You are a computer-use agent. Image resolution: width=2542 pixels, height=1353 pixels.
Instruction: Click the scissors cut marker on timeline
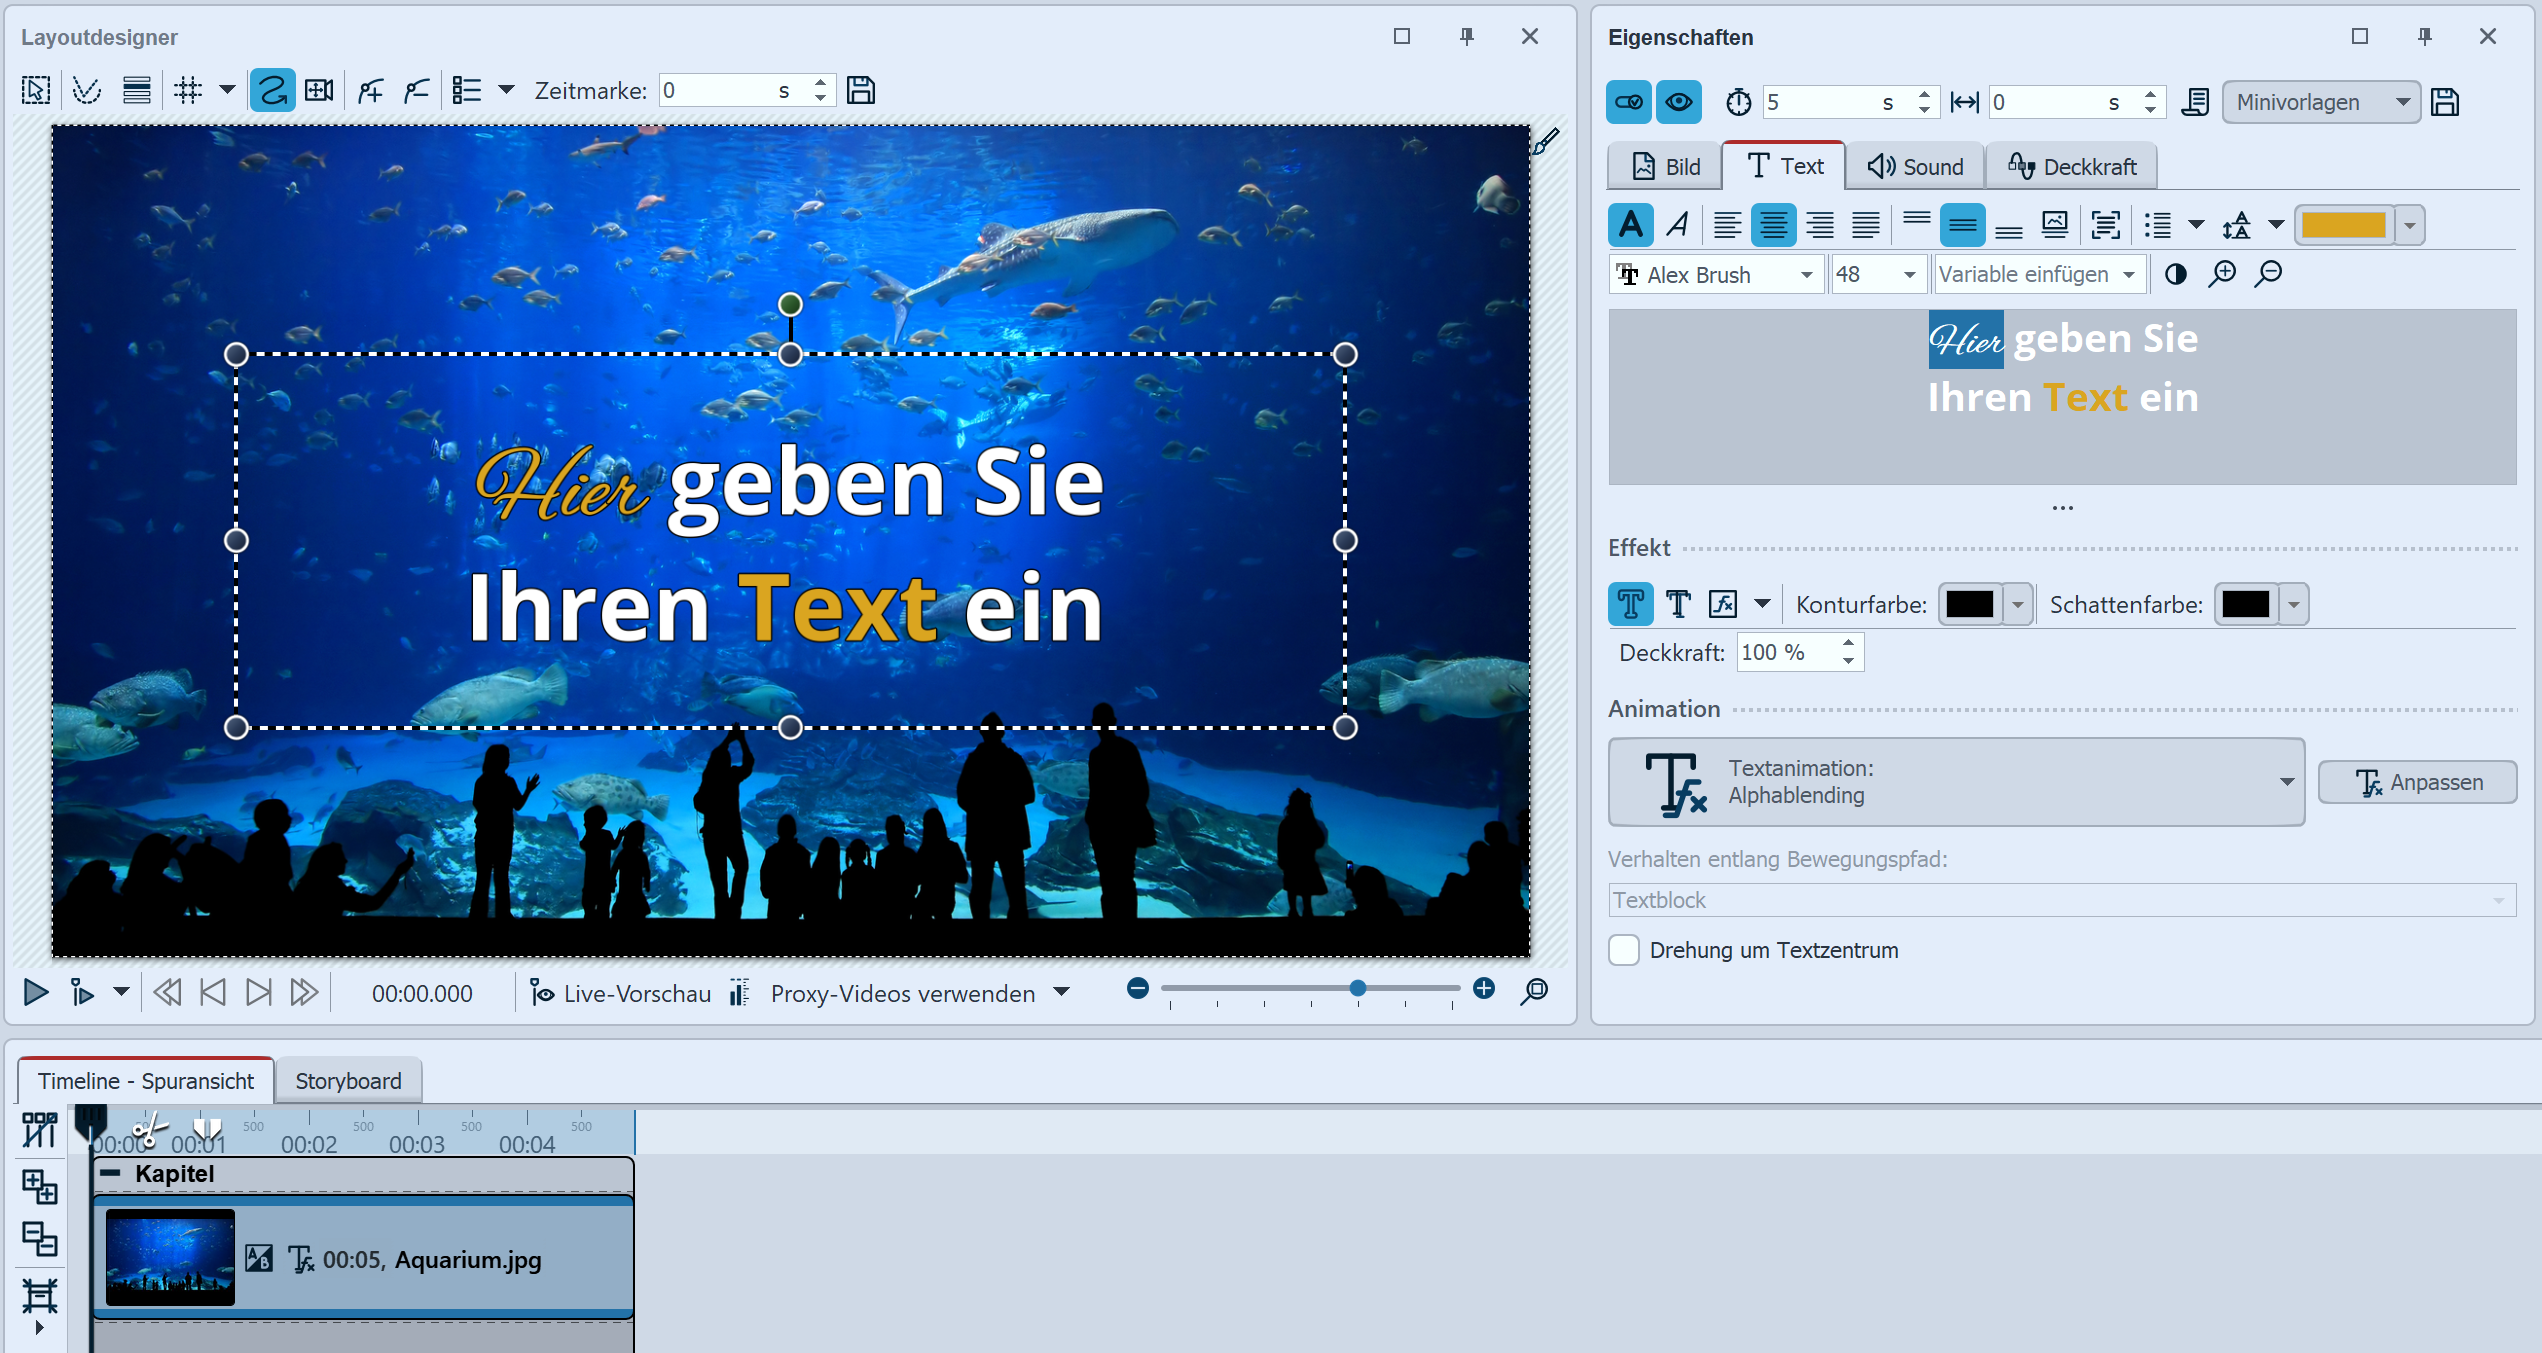pos(148,1132)
